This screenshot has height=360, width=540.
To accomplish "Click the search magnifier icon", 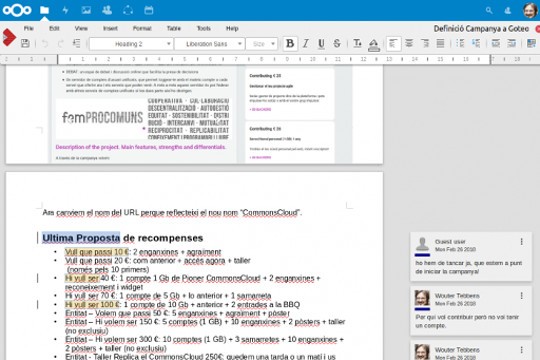I will click(x=489, y=11).
